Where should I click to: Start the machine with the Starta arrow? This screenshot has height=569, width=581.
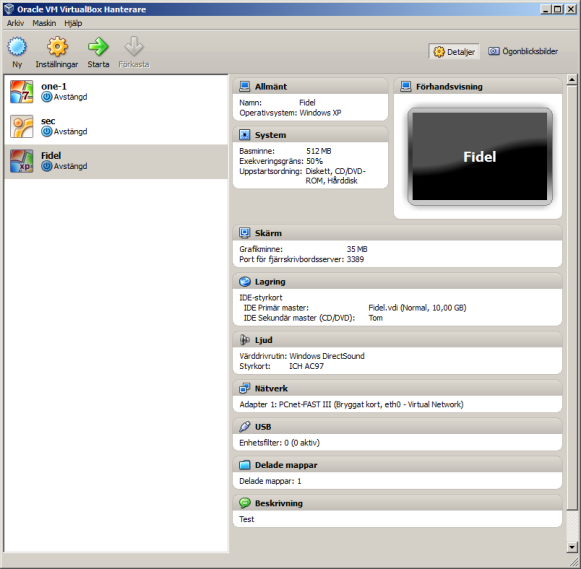coord(98,47)
